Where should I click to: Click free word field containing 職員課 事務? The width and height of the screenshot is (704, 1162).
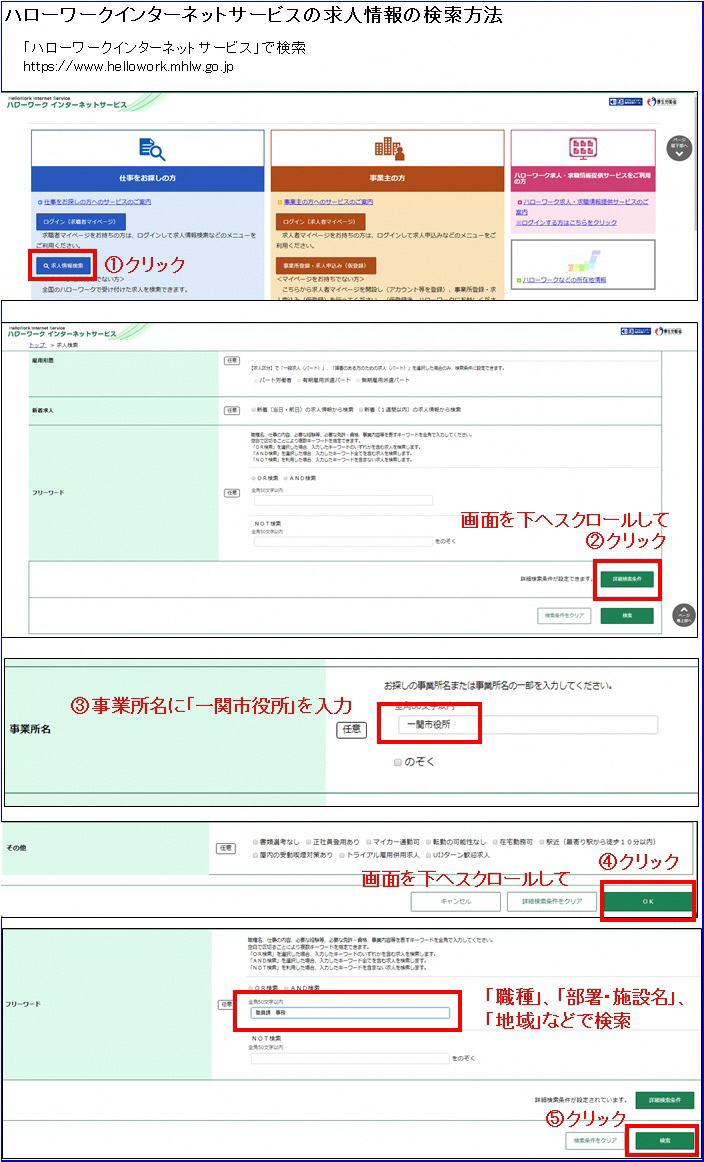pyautogui.click(x=351, y=1014)
